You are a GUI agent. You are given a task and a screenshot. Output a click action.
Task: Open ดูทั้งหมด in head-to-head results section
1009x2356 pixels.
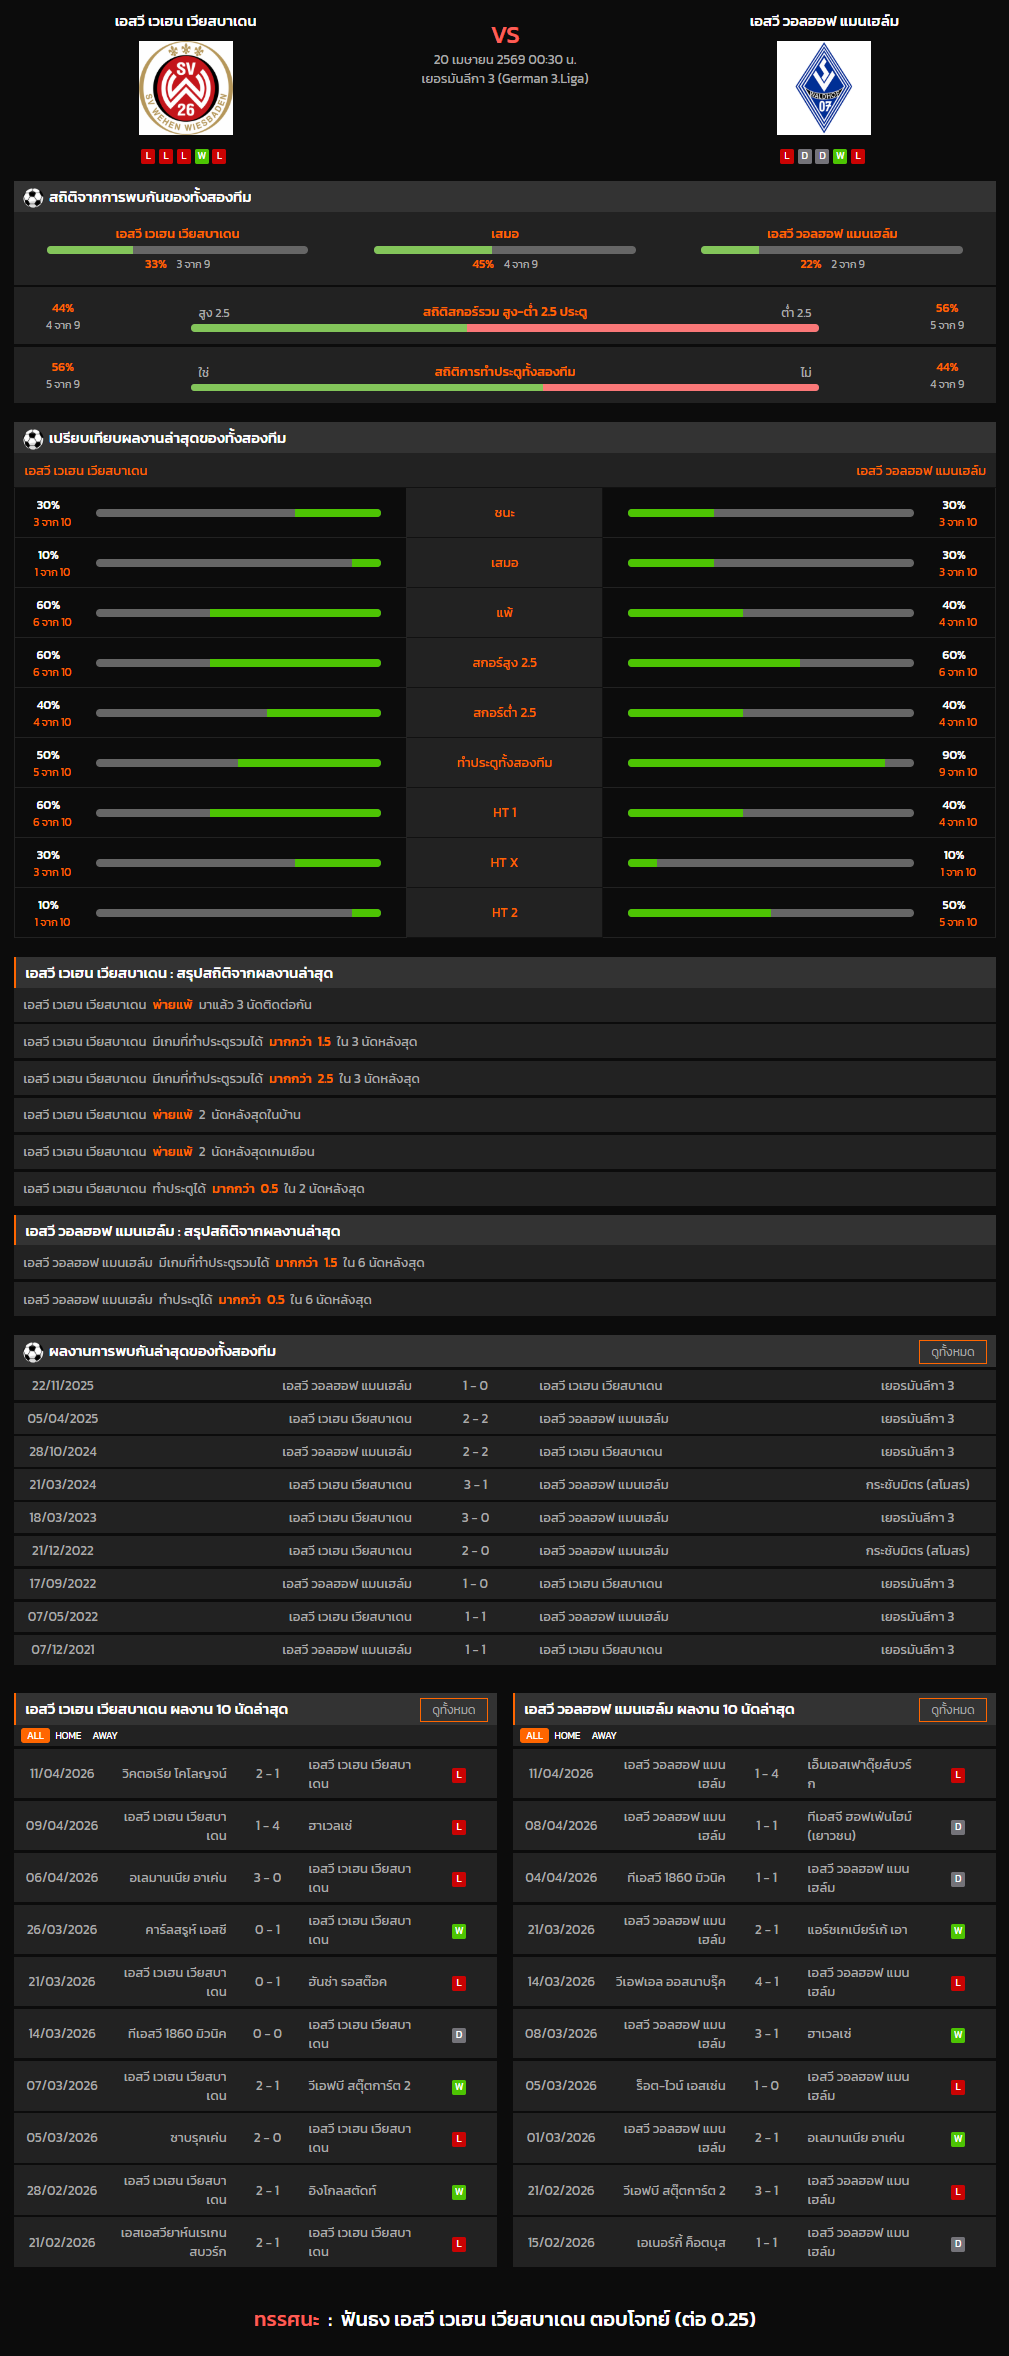coord(952,1352)
